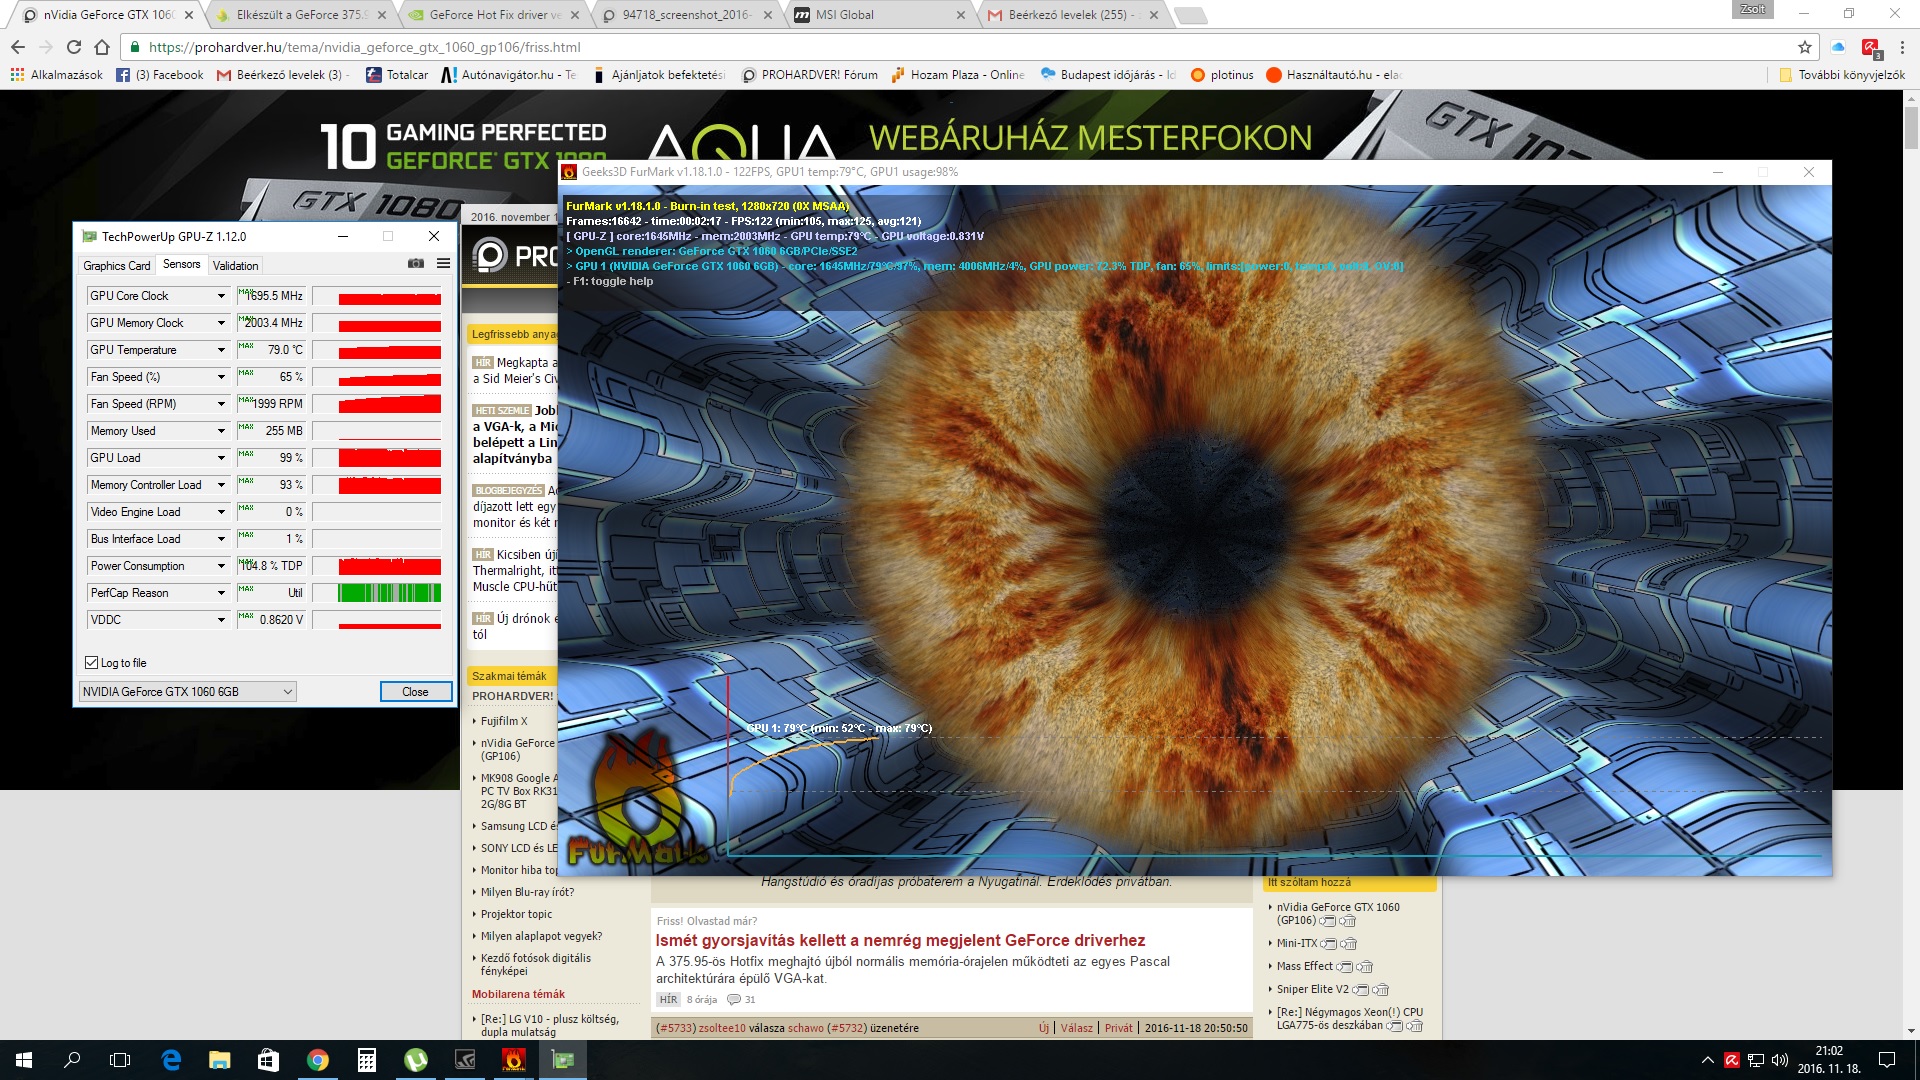Click the Privát message link

tap(1119, 1028)
